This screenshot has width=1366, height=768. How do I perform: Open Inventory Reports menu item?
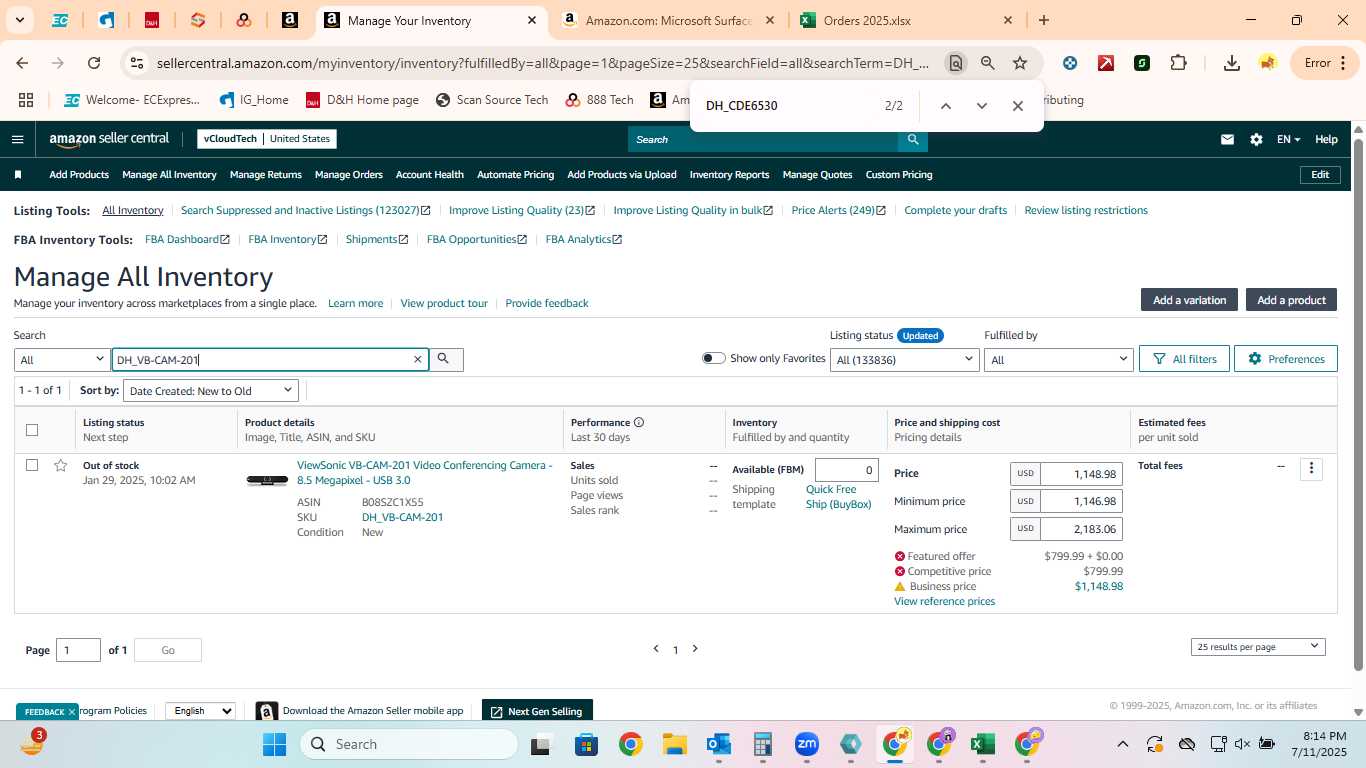729,174
